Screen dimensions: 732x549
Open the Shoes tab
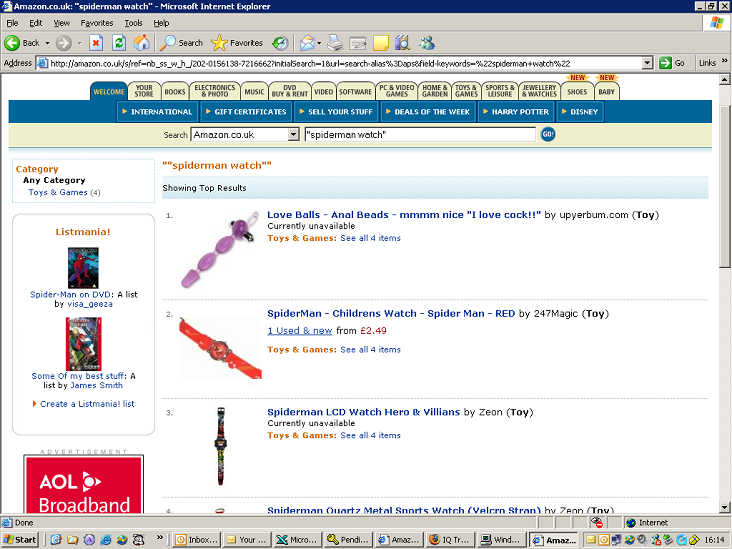[577, 92]
